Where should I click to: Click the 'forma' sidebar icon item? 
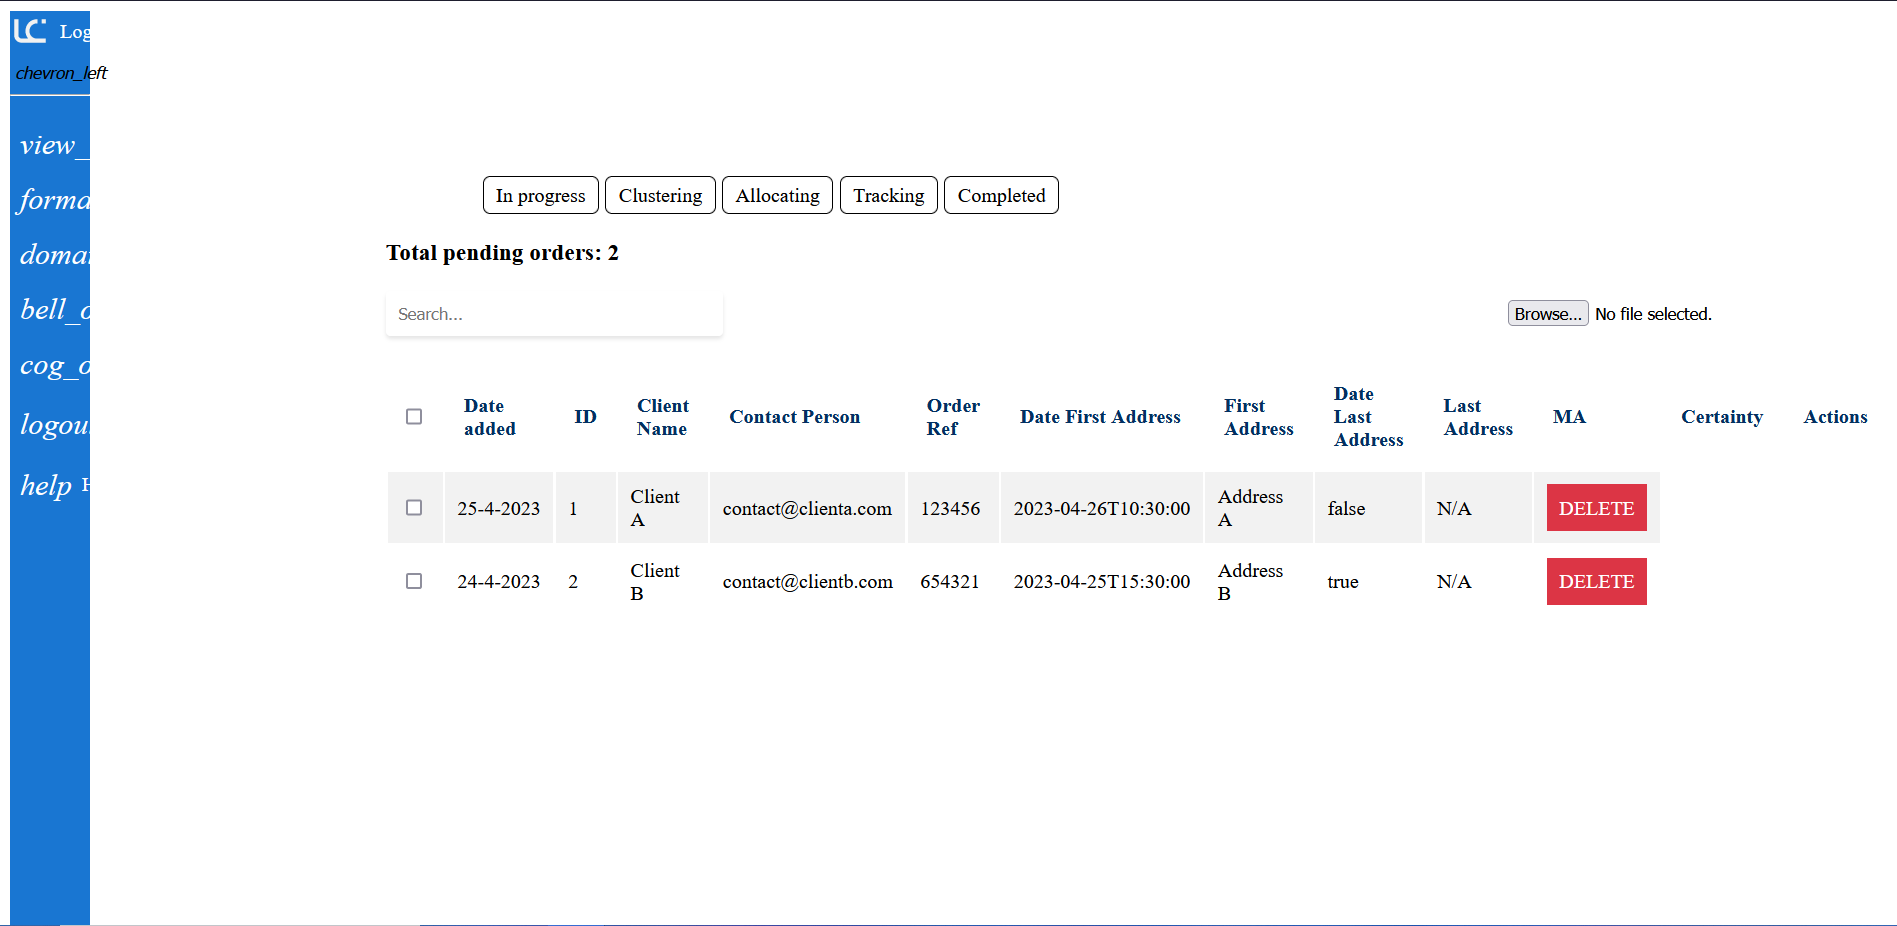[53, 200]
